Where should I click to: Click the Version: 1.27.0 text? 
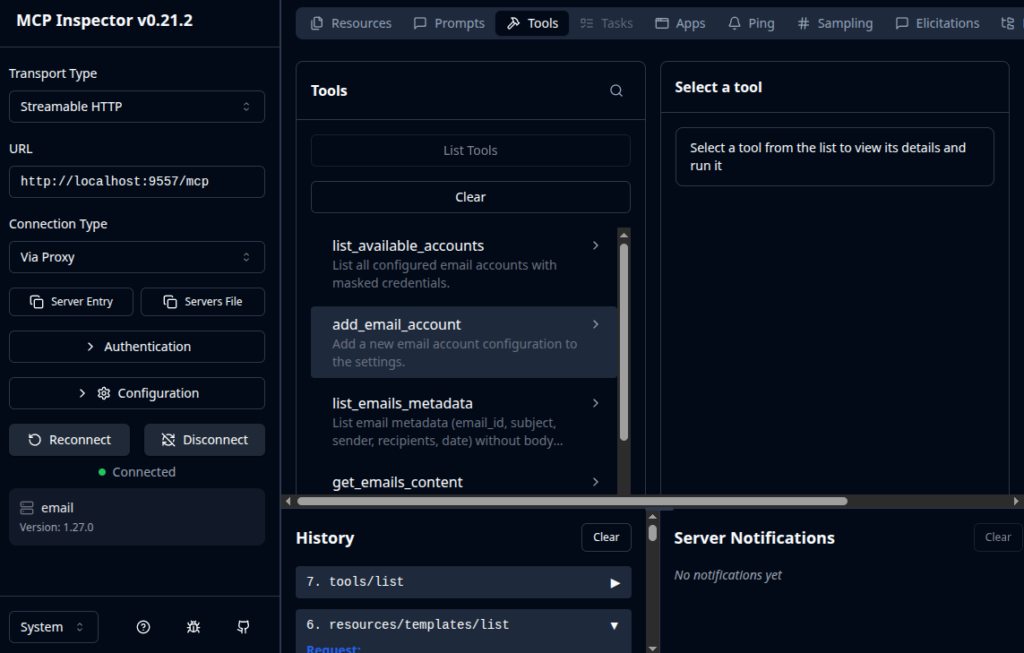coord(56,527)
